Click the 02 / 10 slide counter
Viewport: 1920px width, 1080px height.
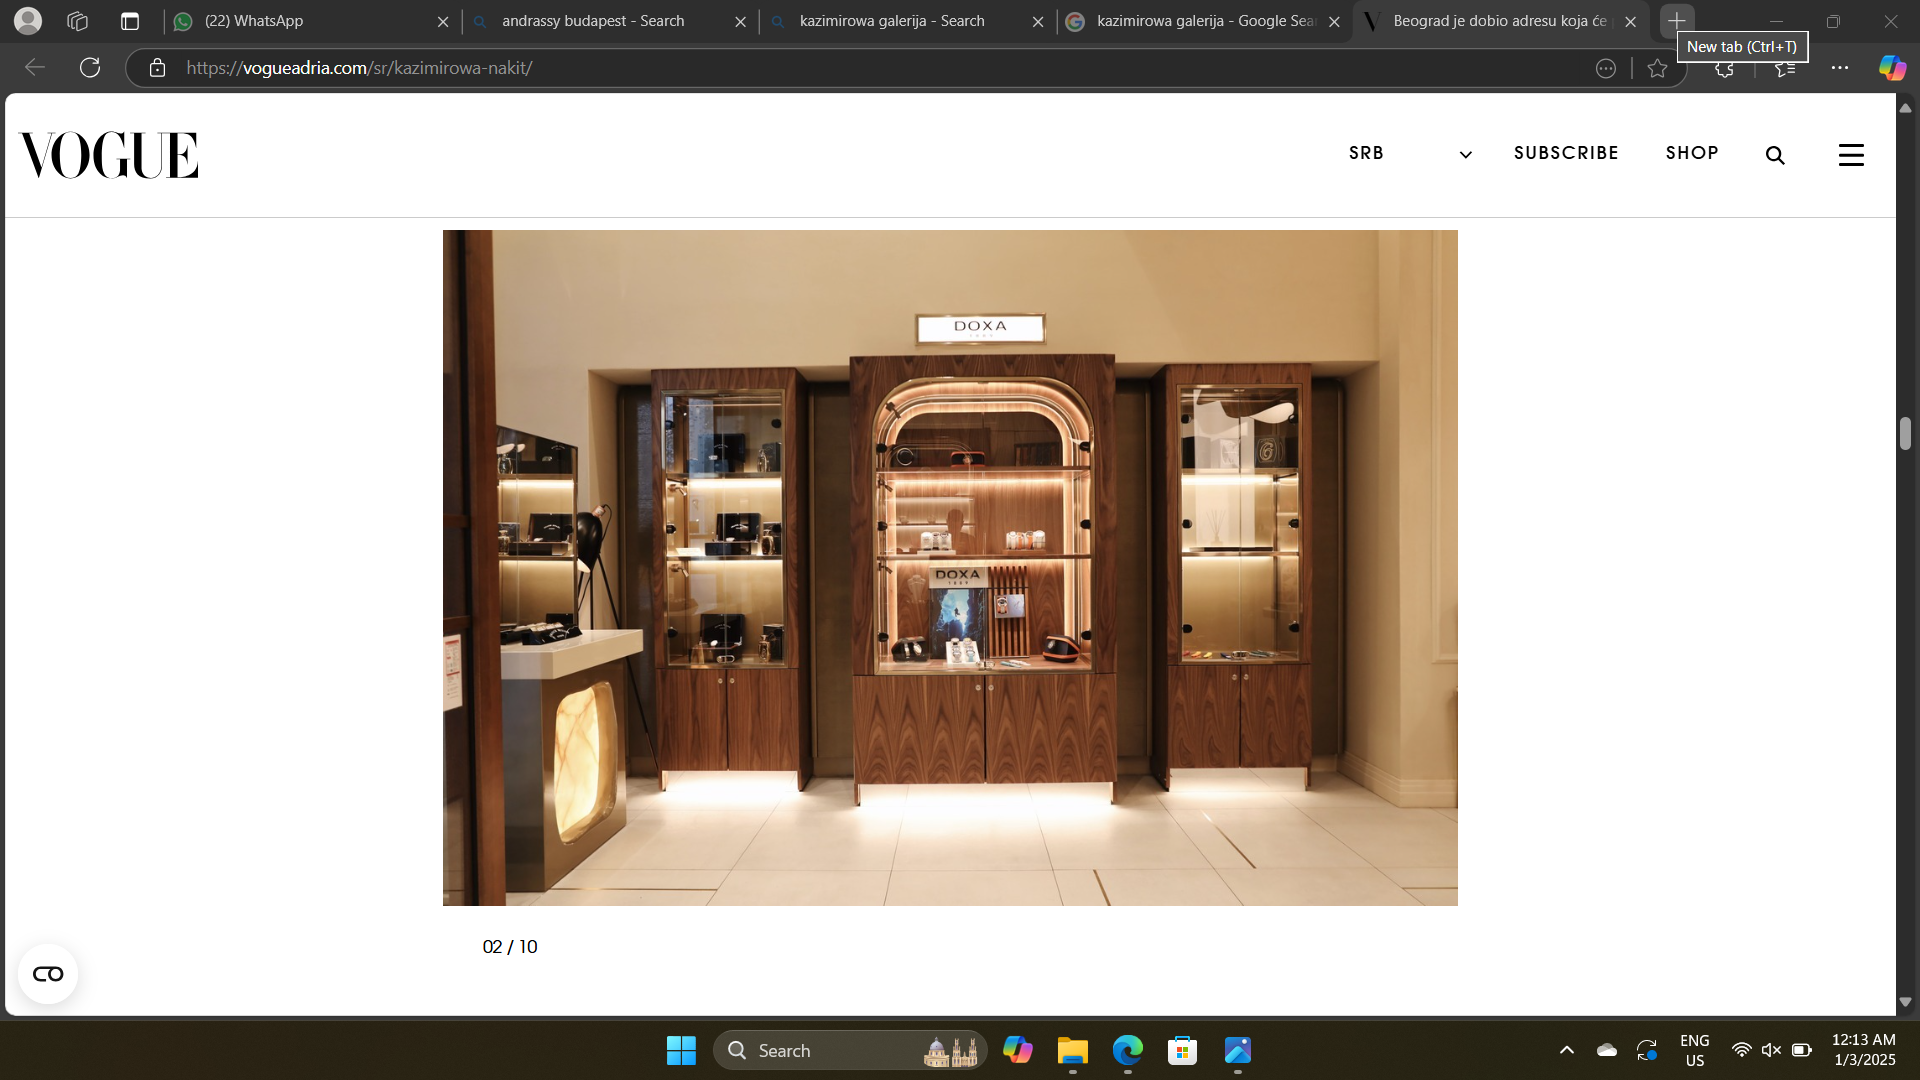point(510,947)
